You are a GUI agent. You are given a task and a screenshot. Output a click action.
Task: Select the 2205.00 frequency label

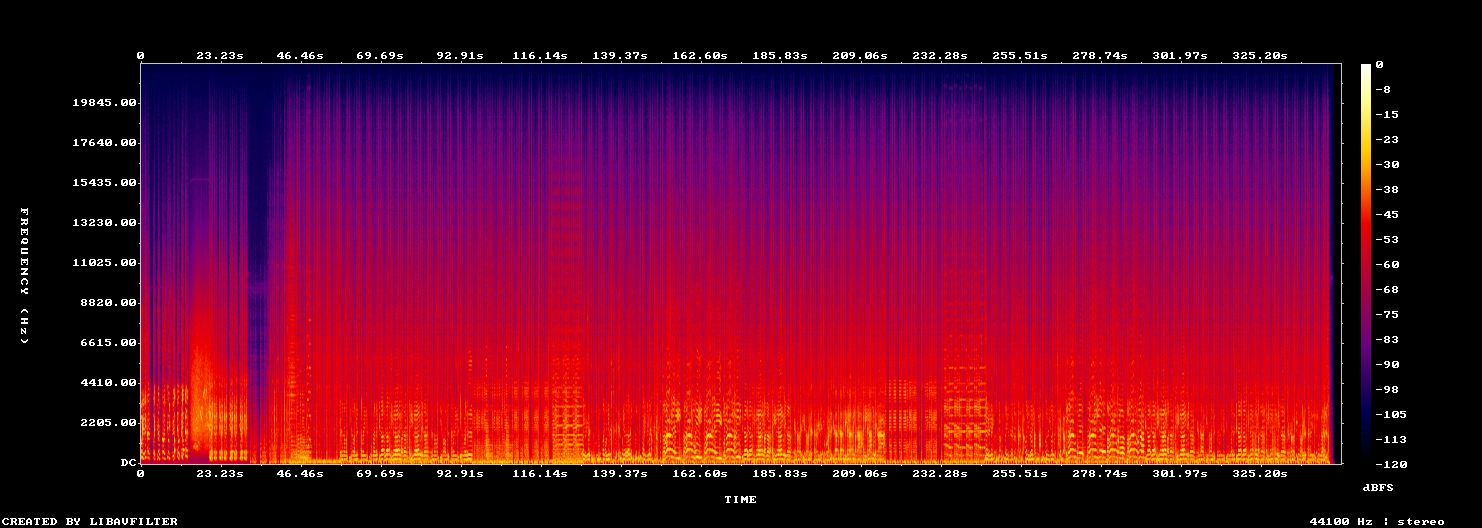tap(109, 423)
